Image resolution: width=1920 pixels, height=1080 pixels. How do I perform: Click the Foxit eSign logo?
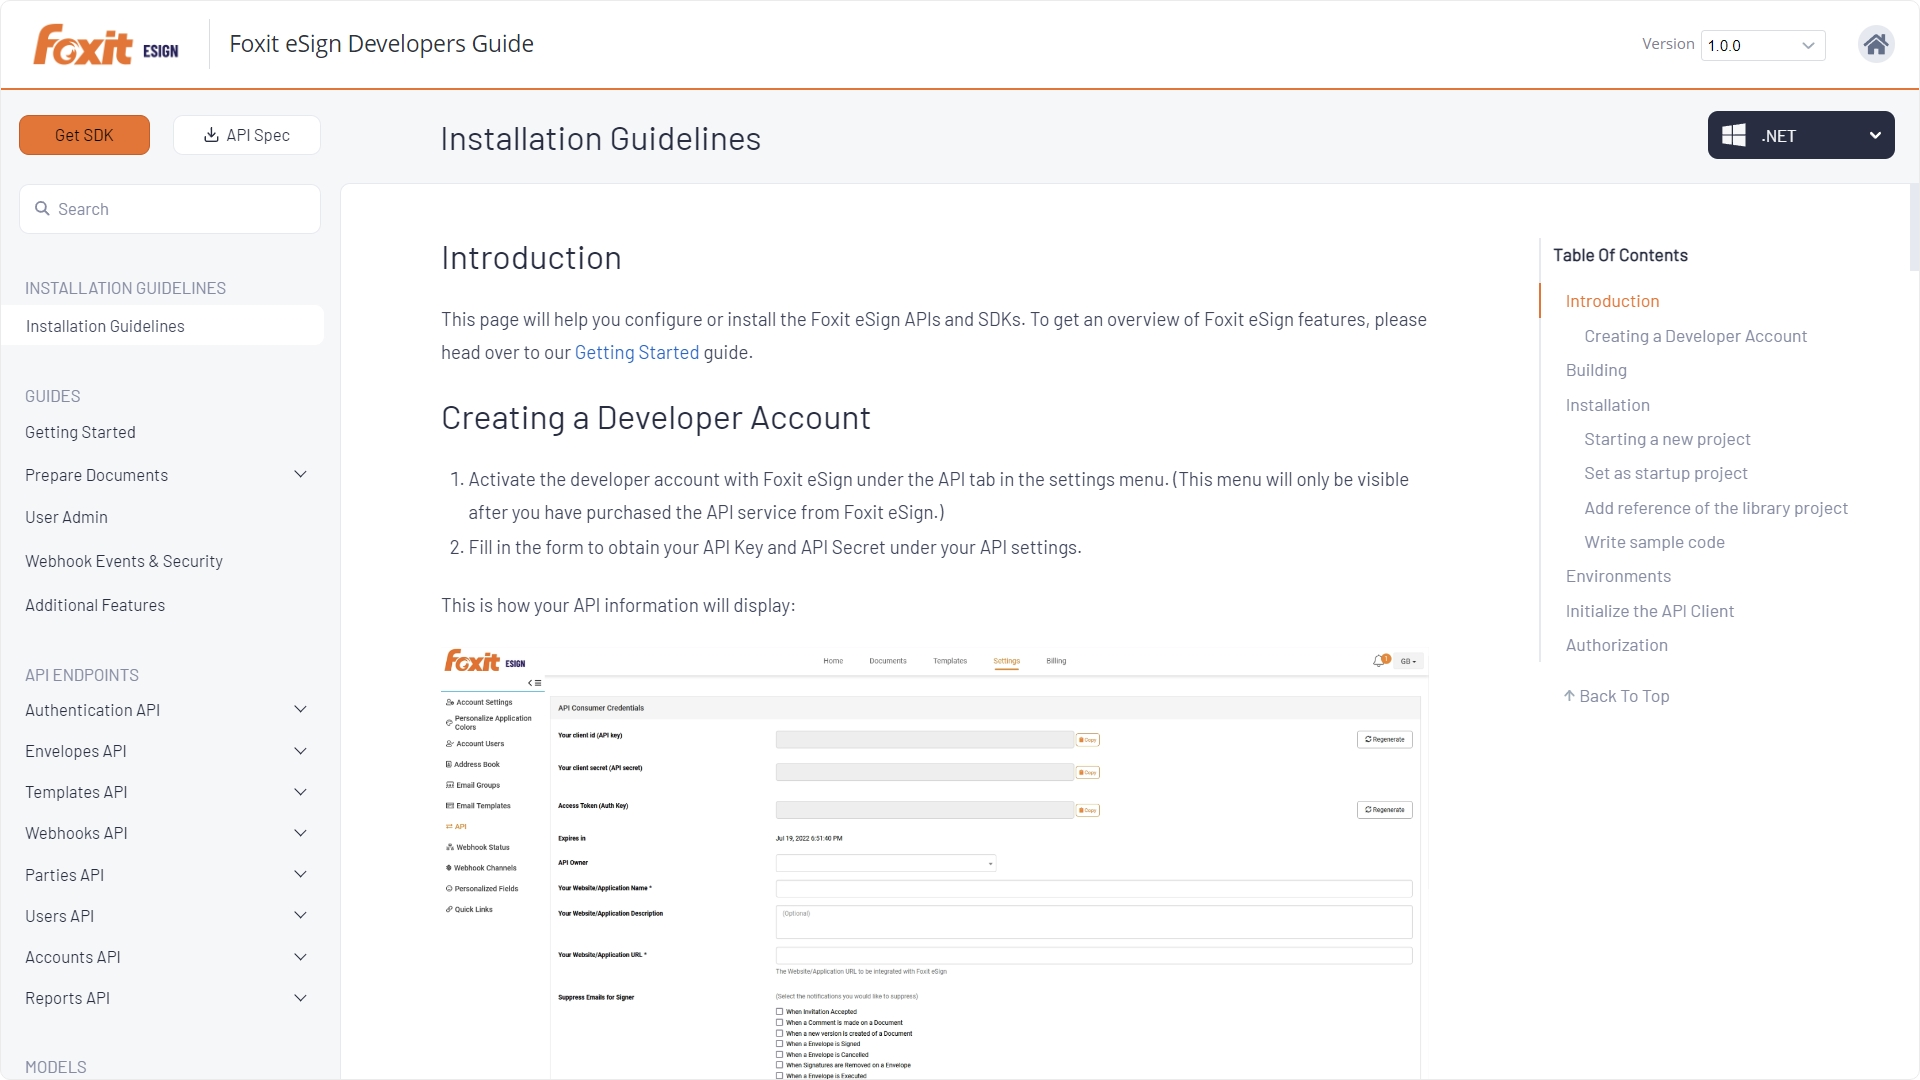[x=106, y=45]
